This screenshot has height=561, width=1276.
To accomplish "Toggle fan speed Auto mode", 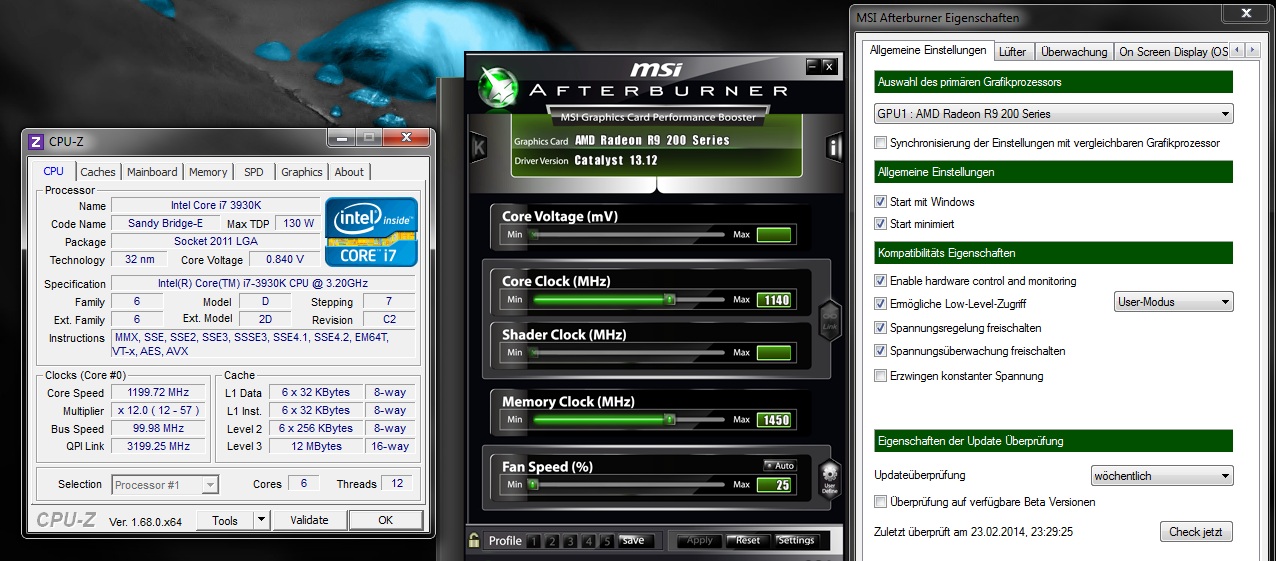I will coord(779,466).
